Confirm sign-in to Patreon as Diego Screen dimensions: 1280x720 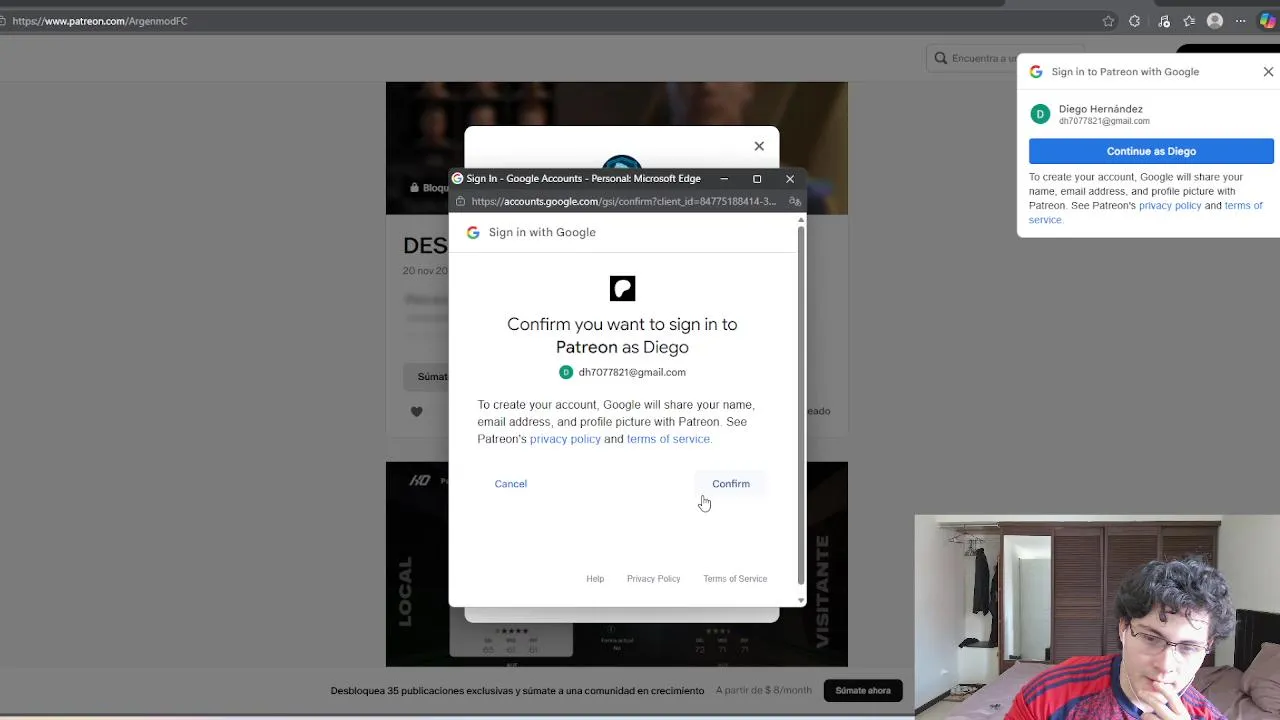click(x=731, y=484)
